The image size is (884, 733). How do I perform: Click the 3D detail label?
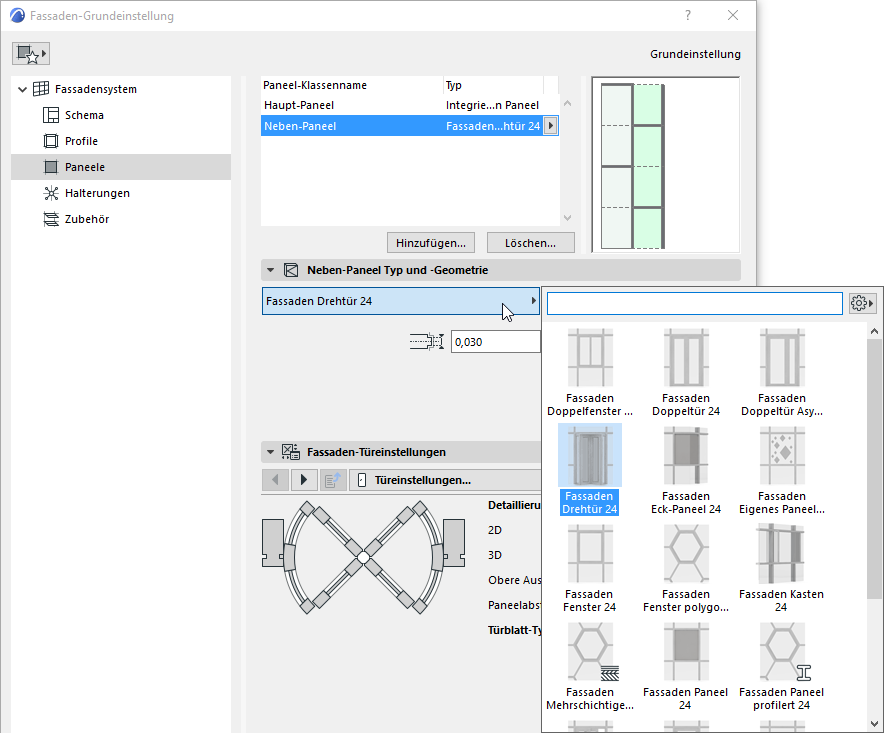pyautogui.click(x=494, y=555)
